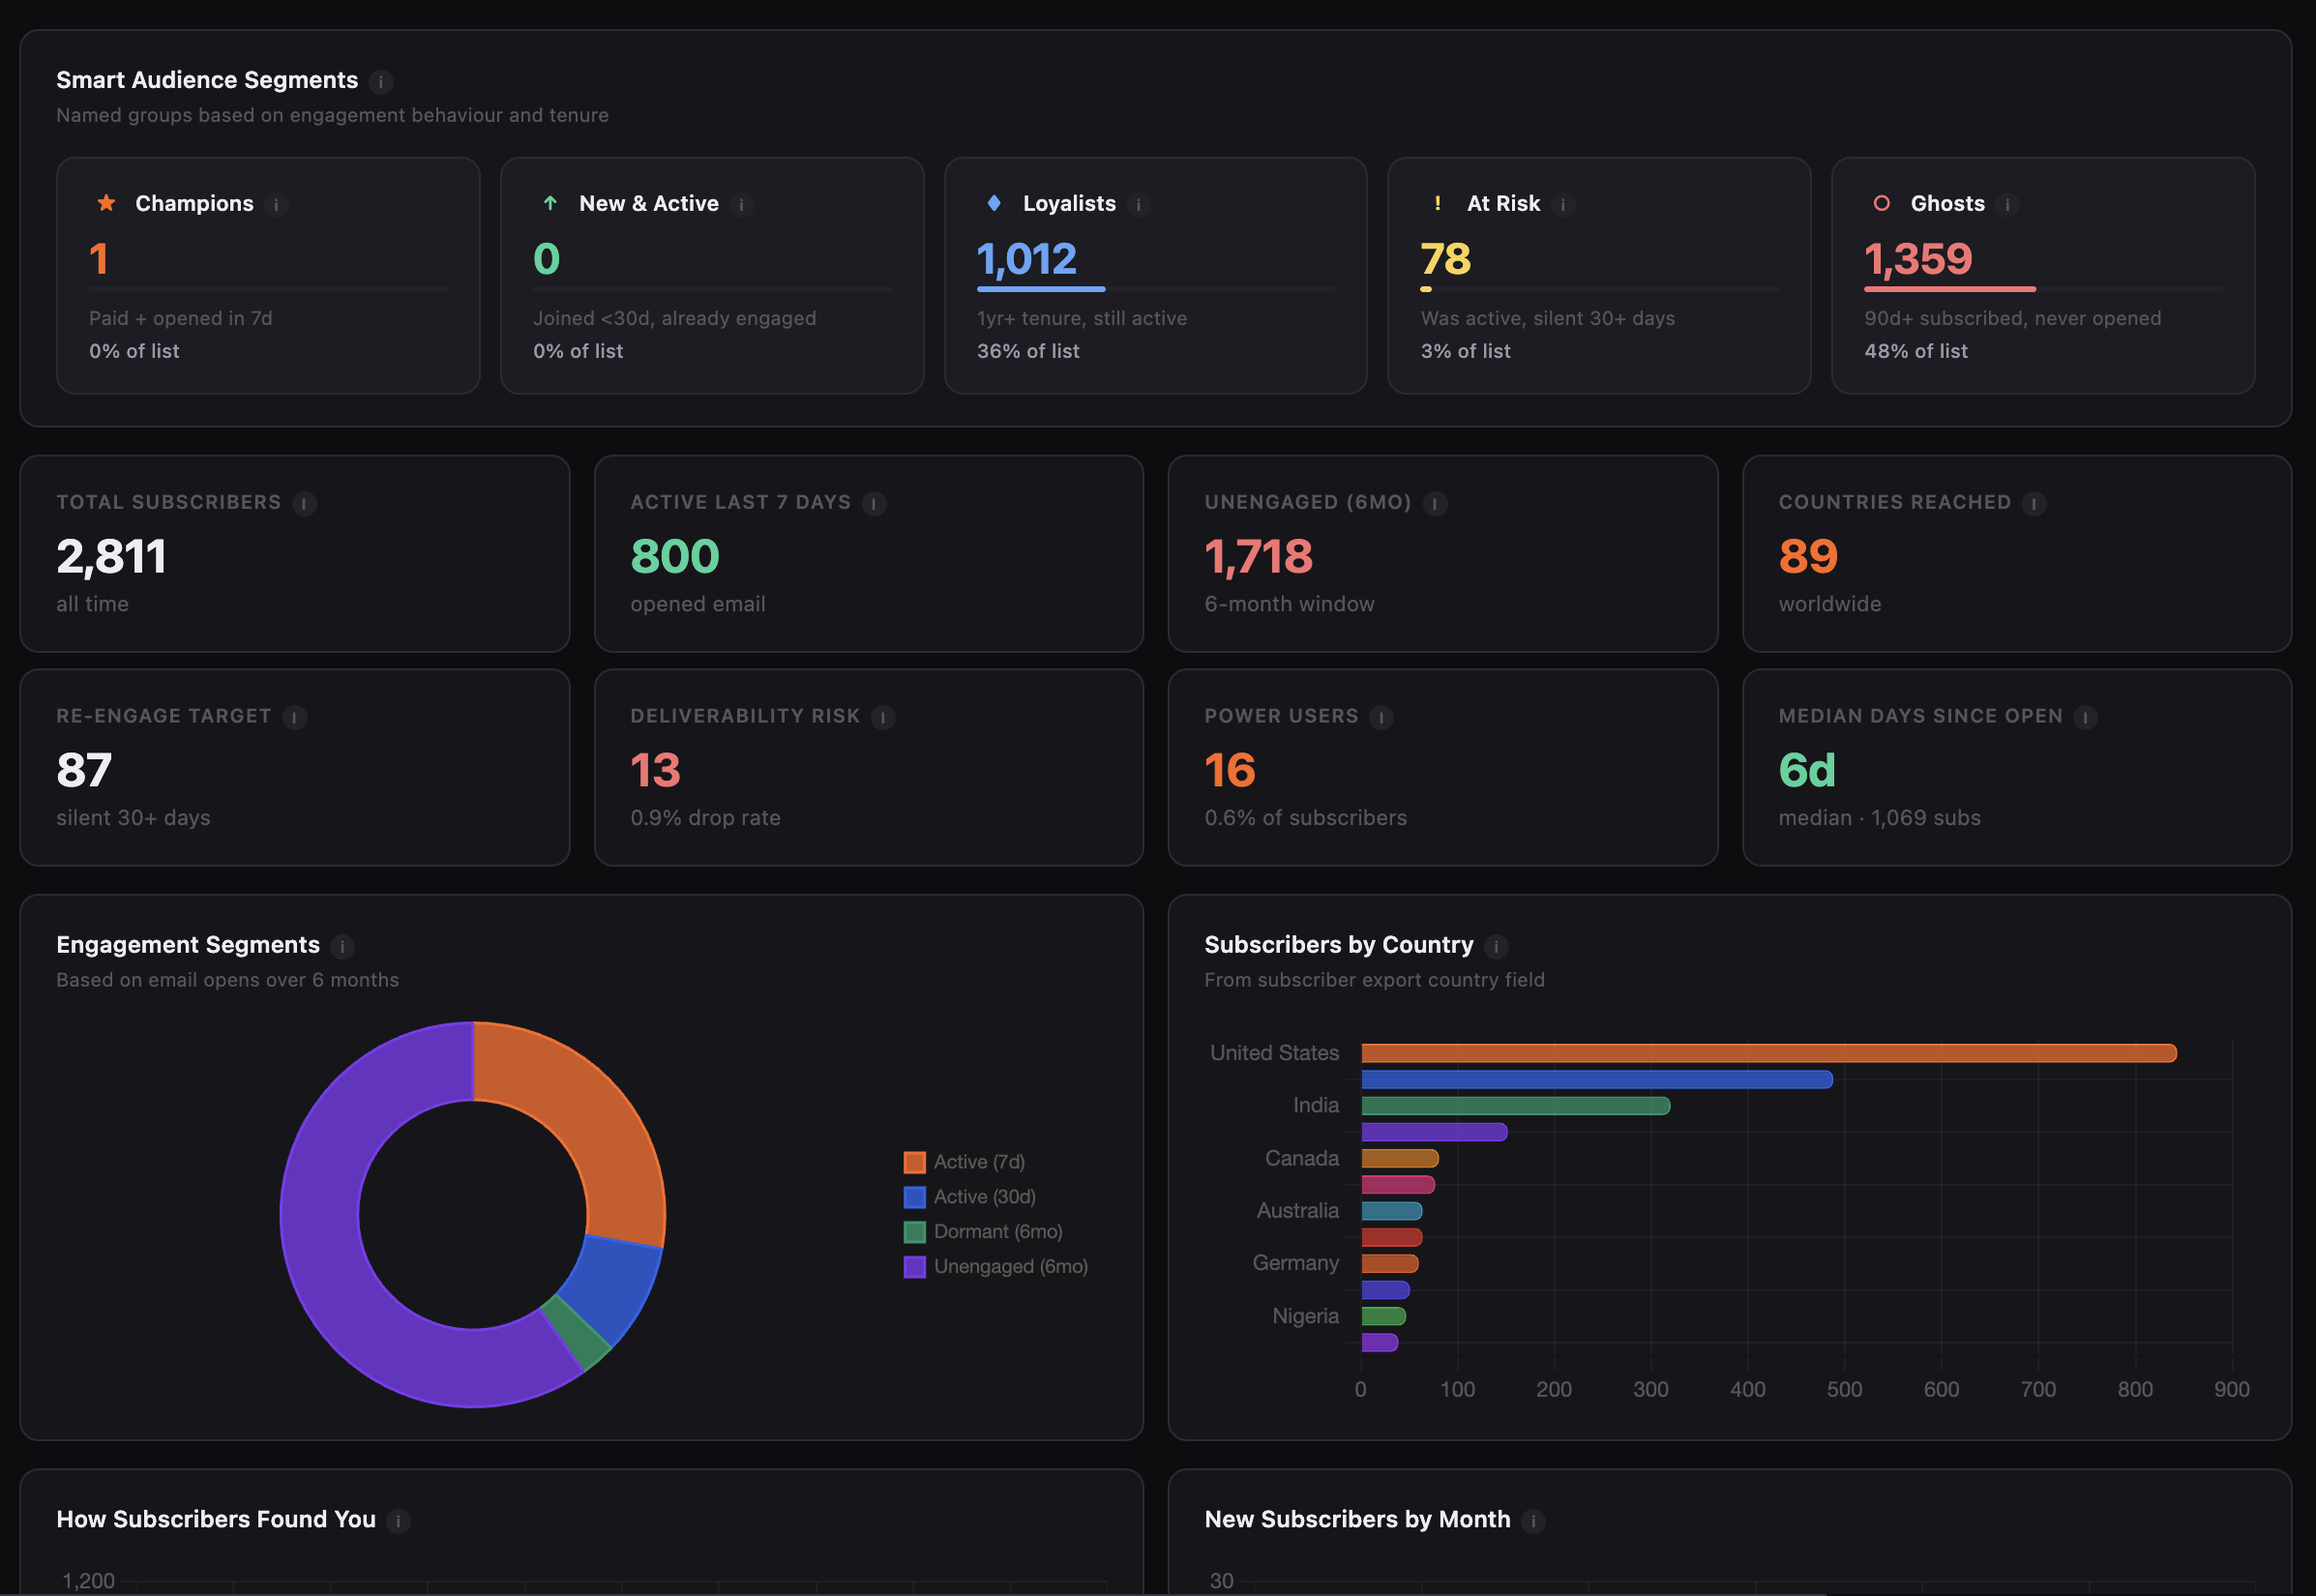The image size is (2316, 1596).
Task: Toggle the Unengaged (6mo) legend entry
Action: click(x=1008, y=1266)
